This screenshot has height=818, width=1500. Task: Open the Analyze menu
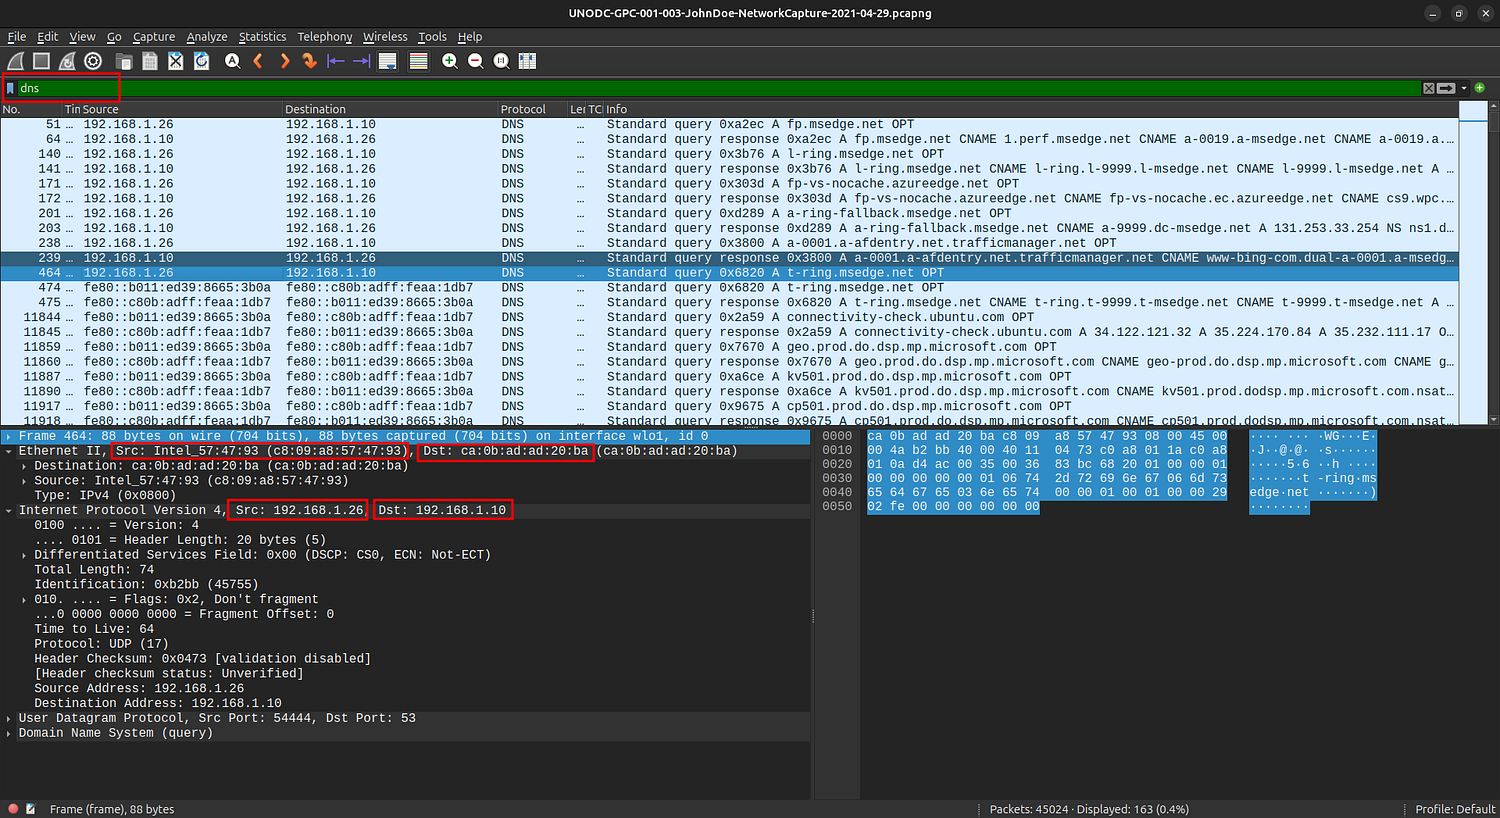coord(207,37)
